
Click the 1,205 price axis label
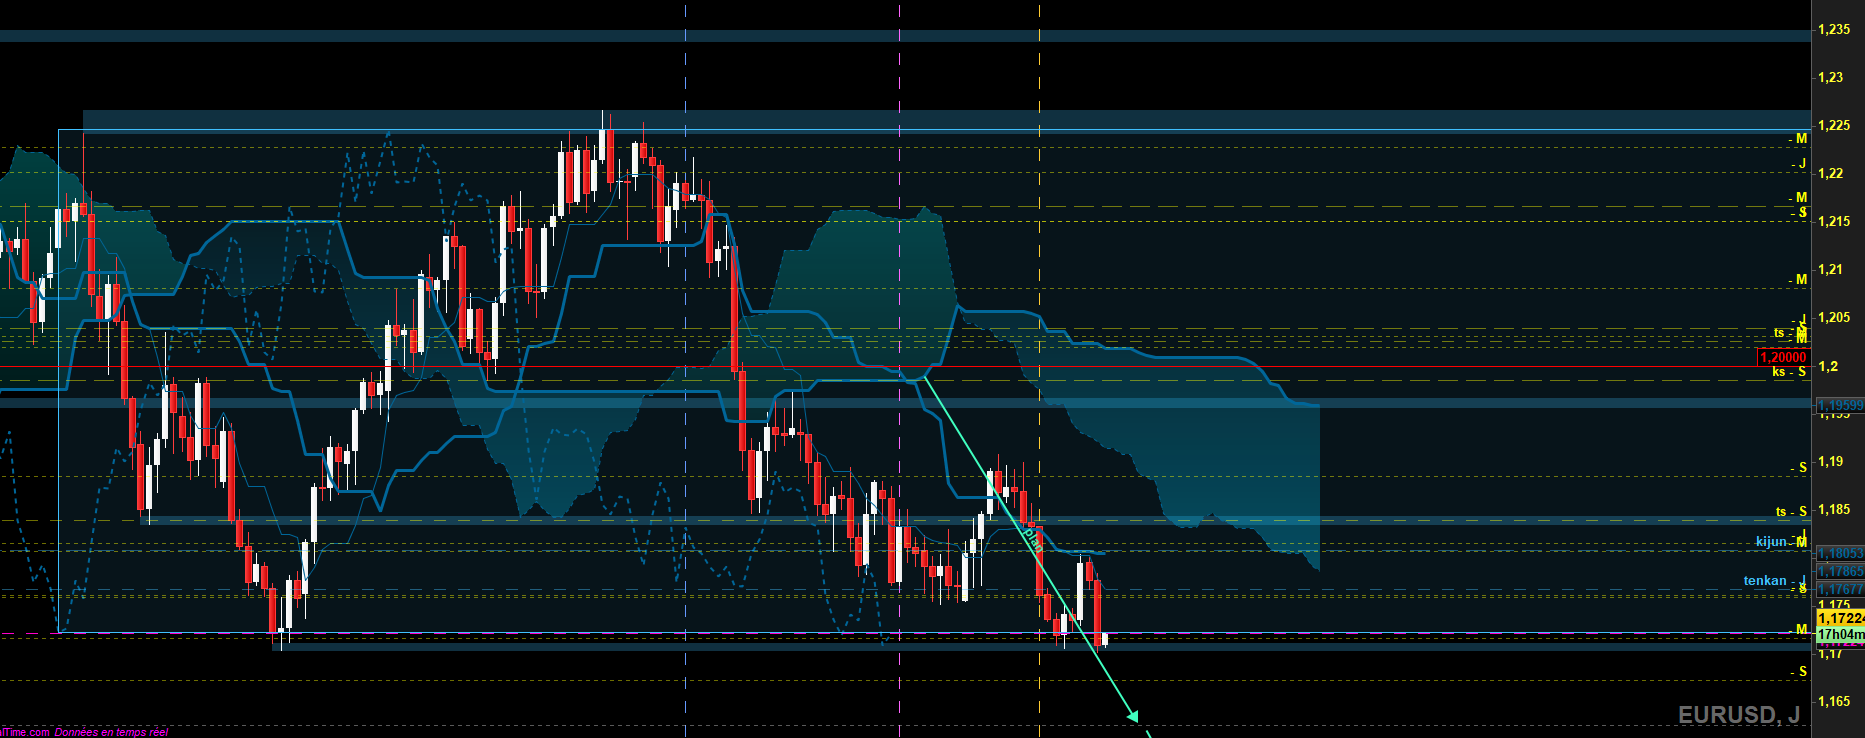pos(1834,317)
